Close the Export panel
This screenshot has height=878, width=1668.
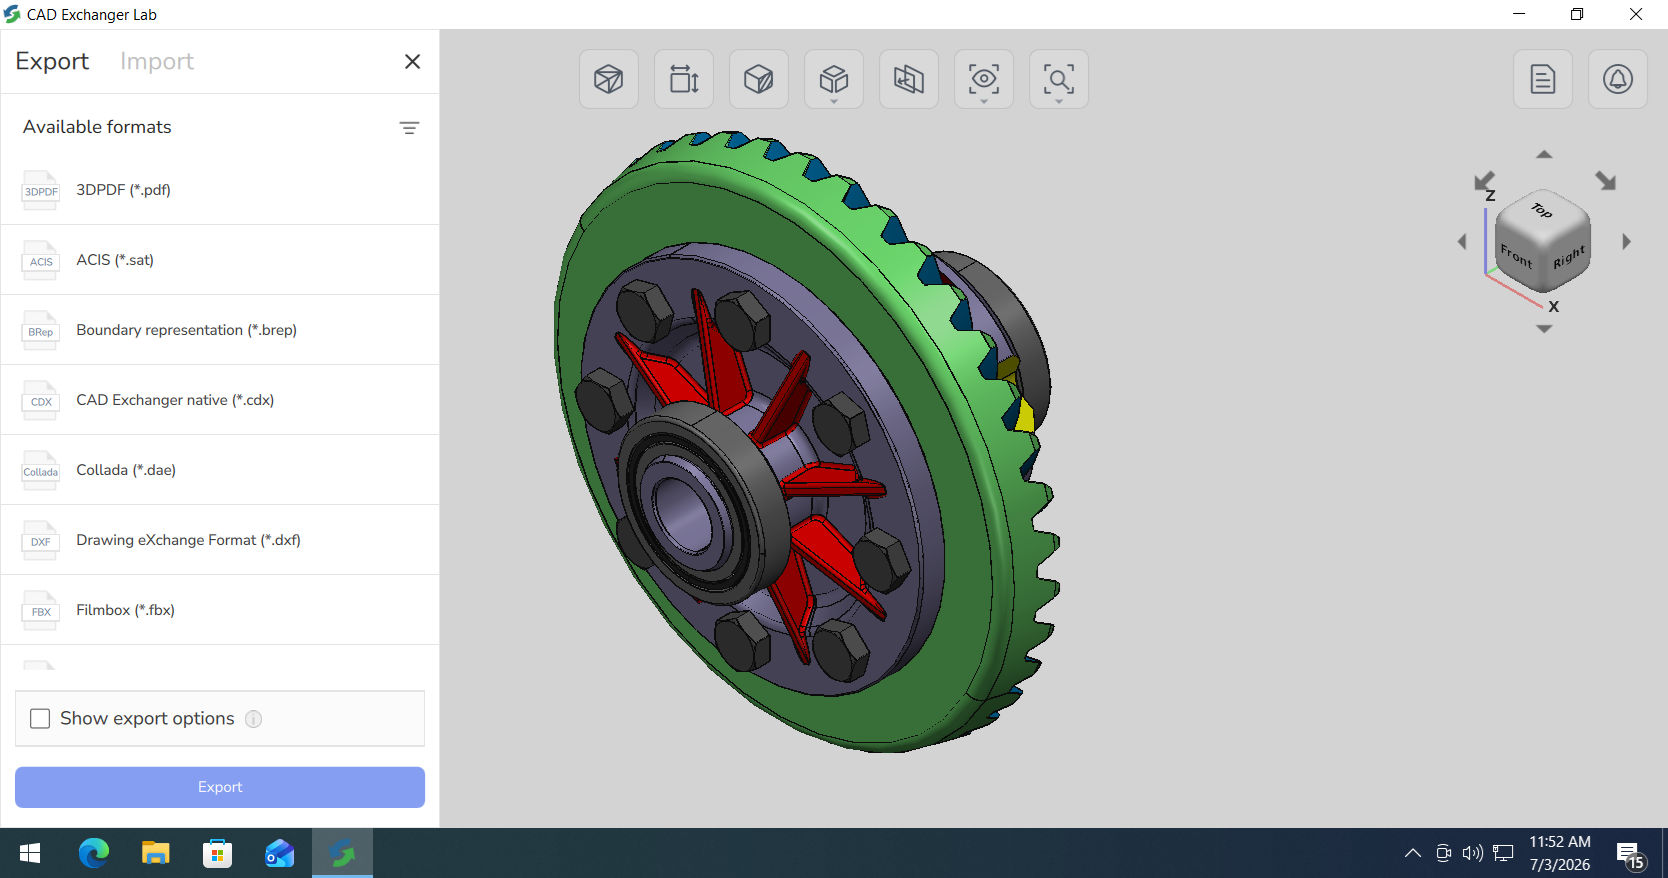click(412, 62)
